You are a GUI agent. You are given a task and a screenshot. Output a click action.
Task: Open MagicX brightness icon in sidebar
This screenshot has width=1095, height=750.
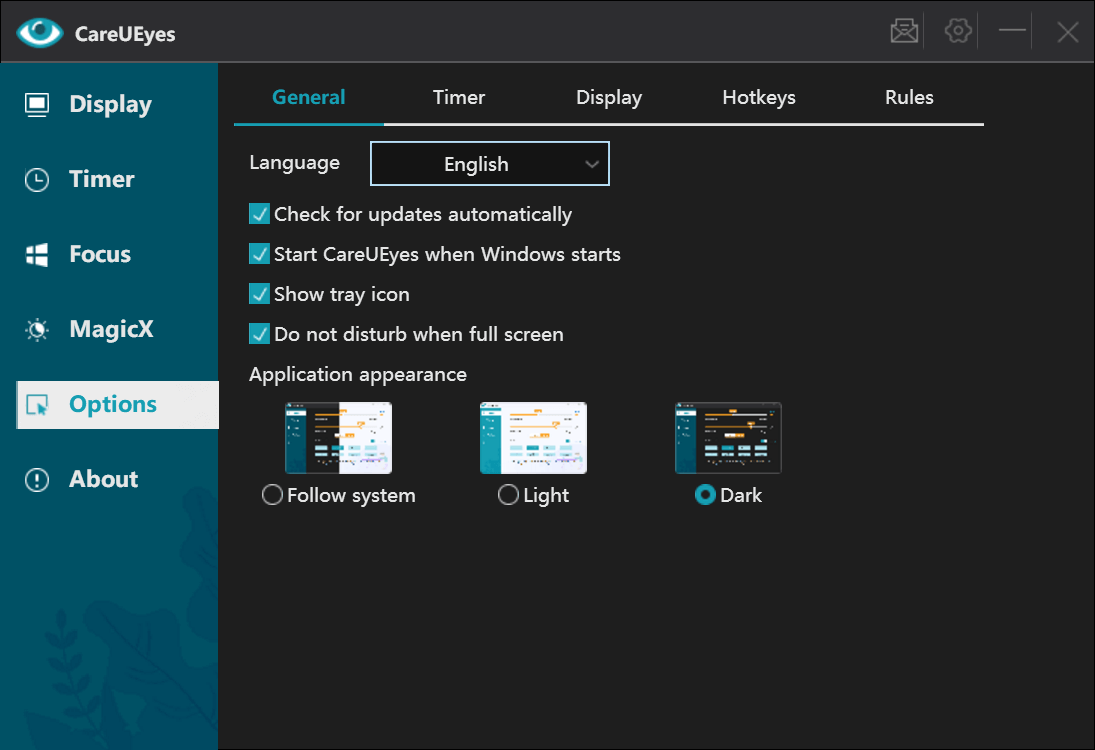click(37, 330)
